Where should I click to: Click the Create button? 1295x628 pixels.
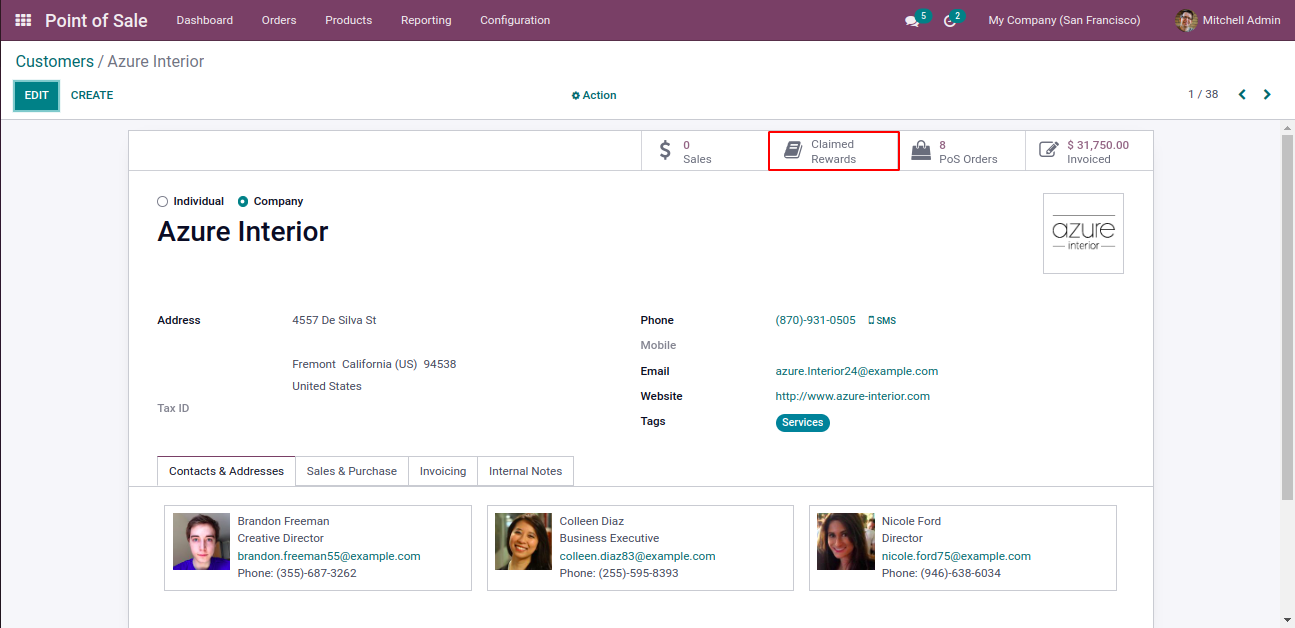[x=92, y=96]
